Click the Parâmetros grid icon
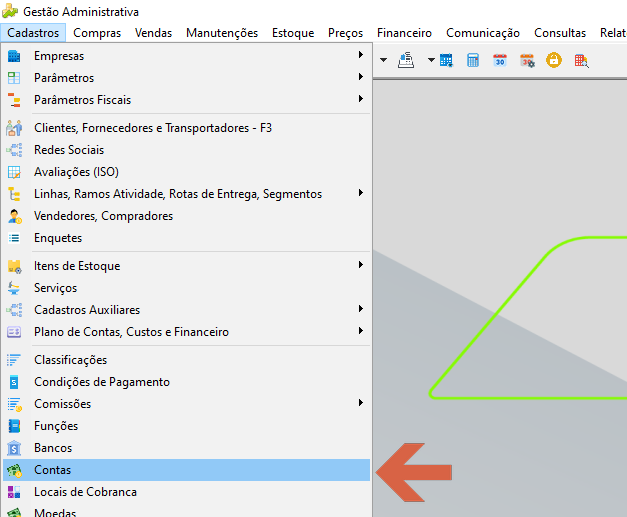Image resolution: width=627 pixels, height=517 pixels. point(14,78)
